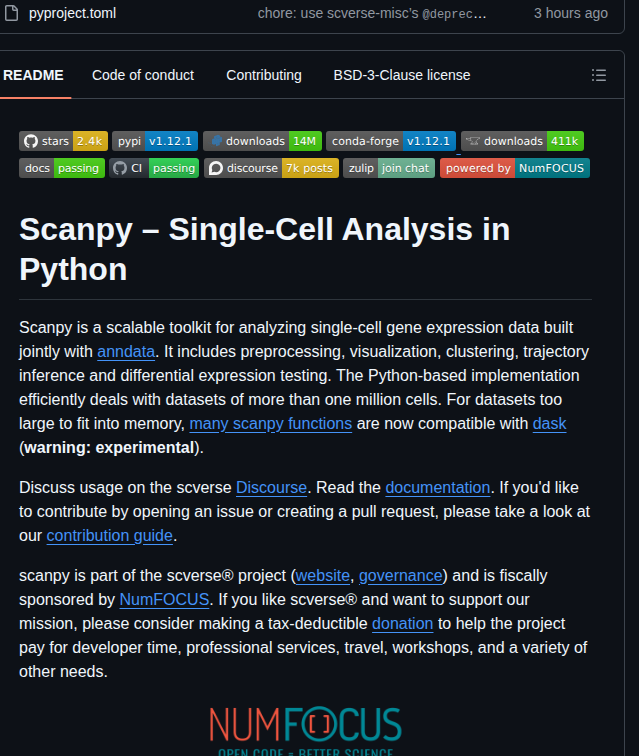Click the conda-forge v1.12.1 badge

click(391, 141)
